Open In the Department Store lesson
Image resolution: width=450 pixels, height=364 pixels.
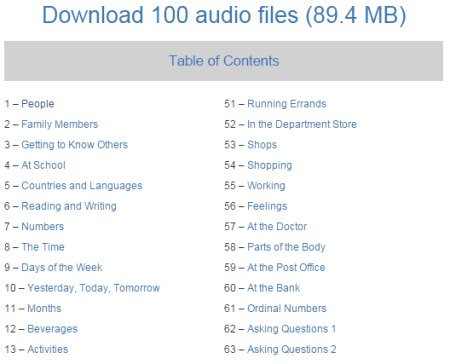[302, 124]
